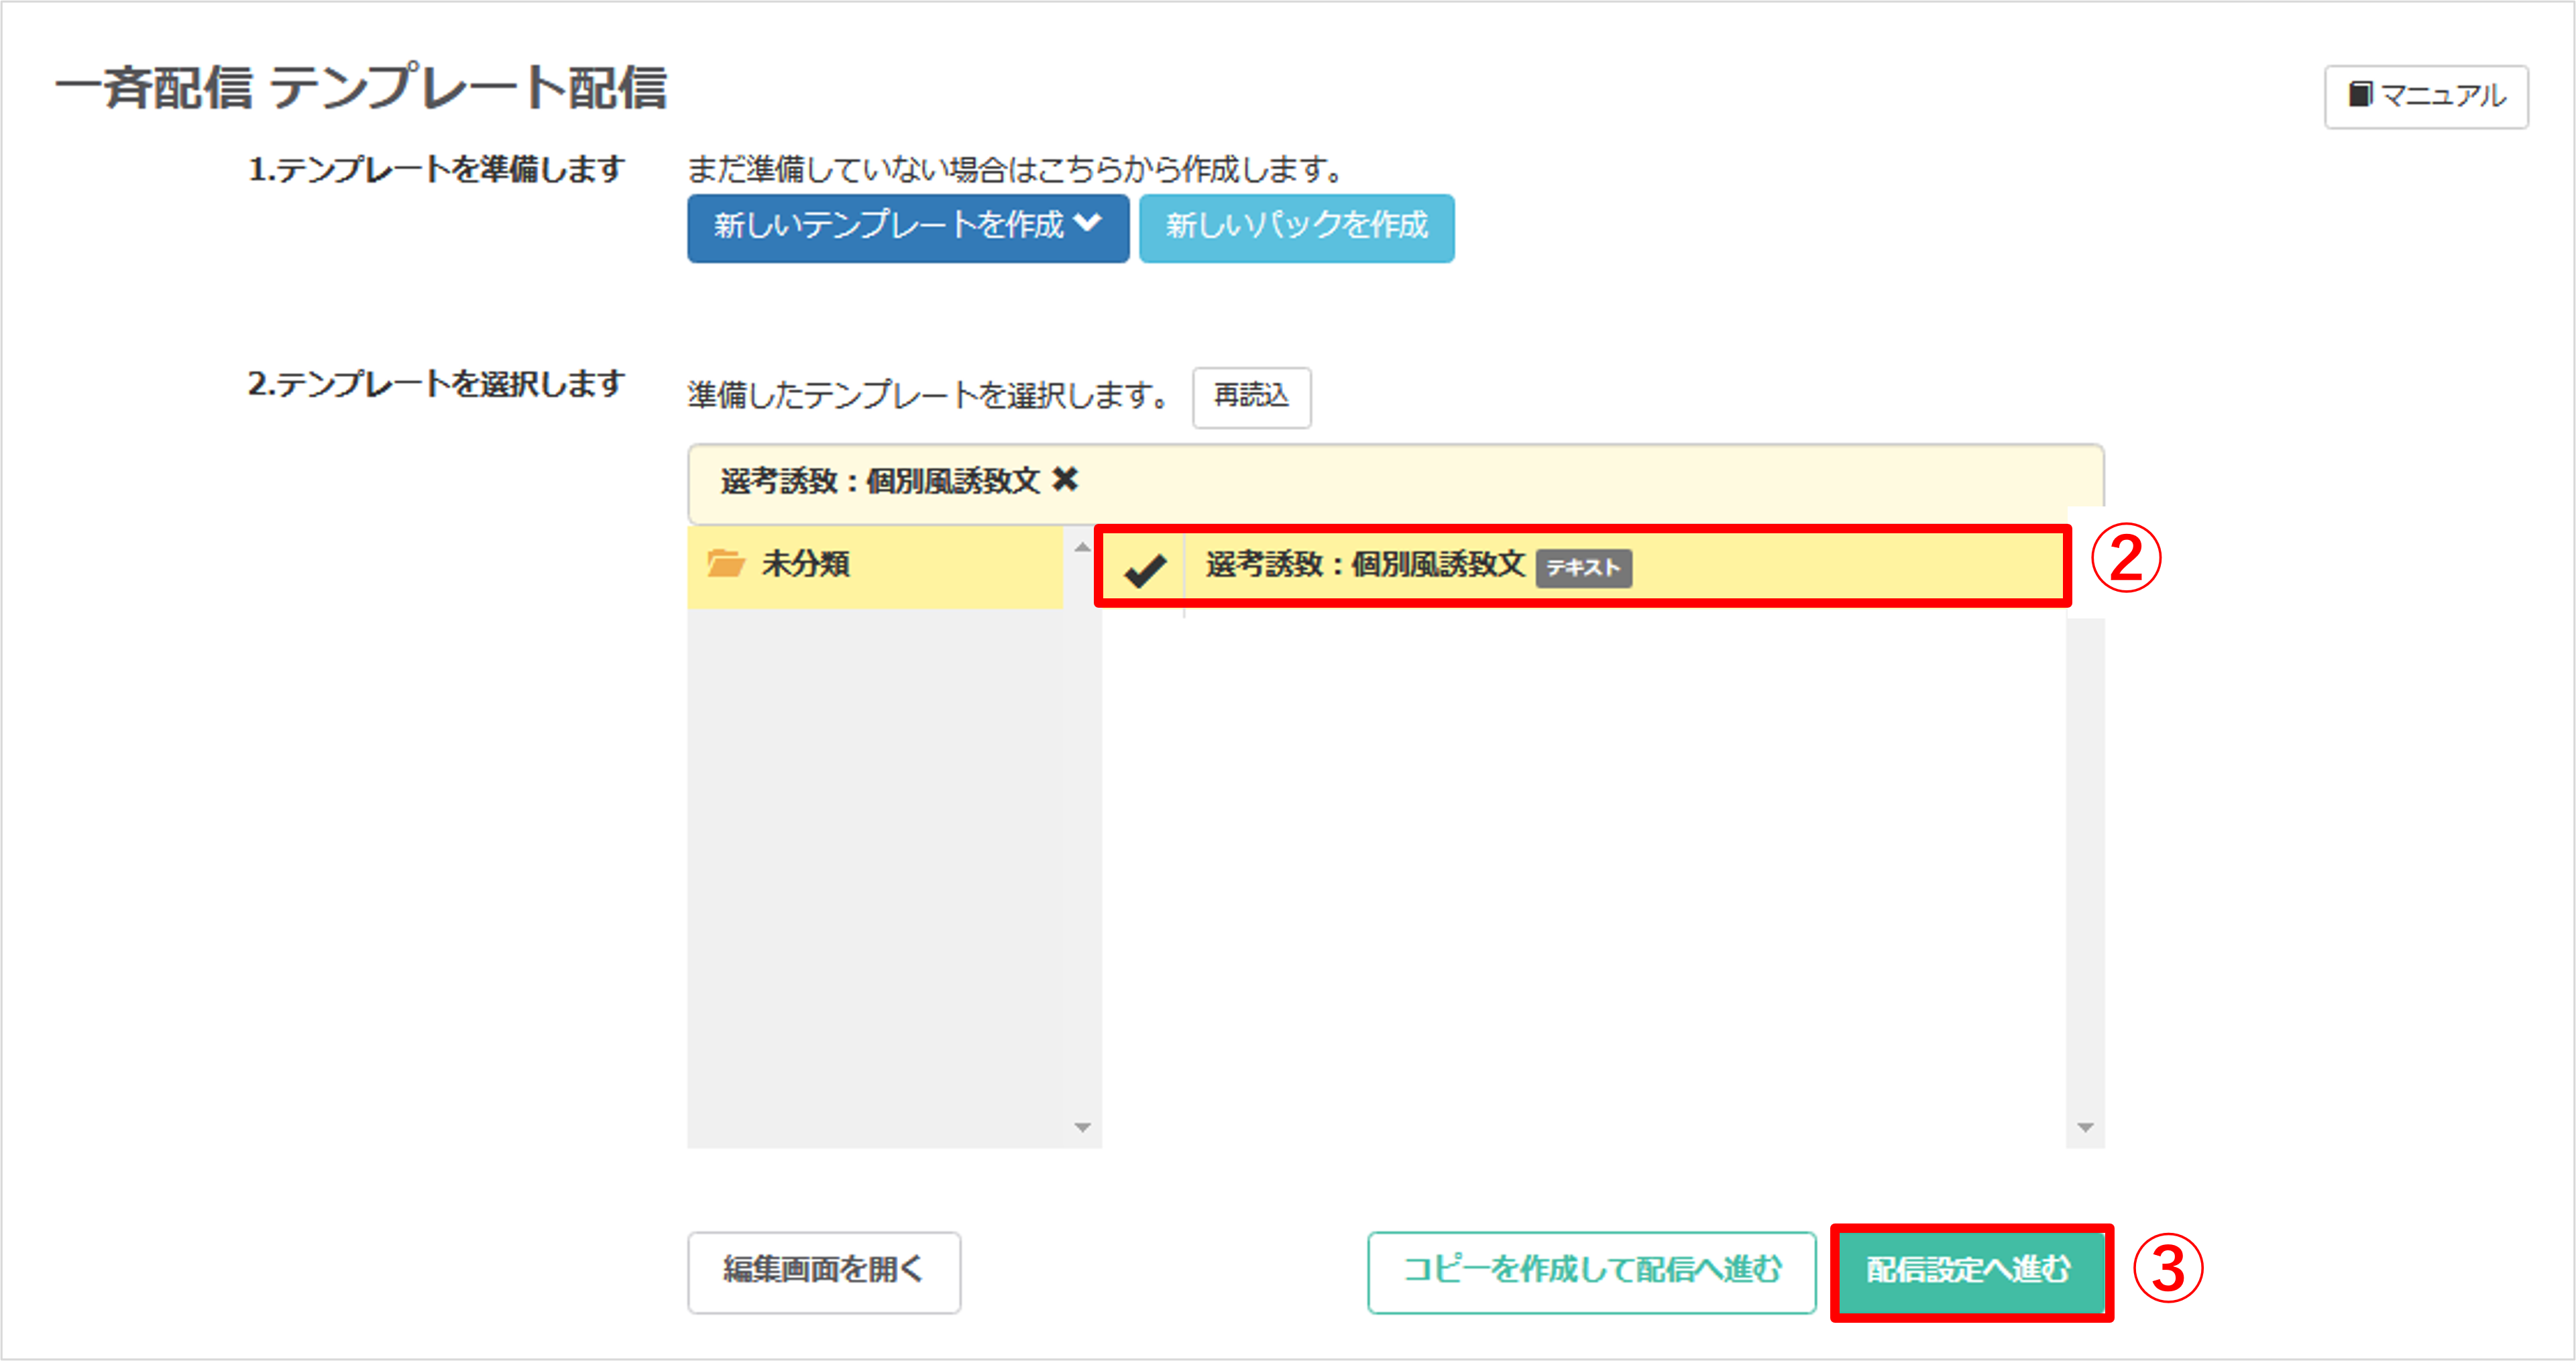Click folder list scroll up arrow
Viewport: 2576px width, 1361px height.
(x=1082, y=546)
